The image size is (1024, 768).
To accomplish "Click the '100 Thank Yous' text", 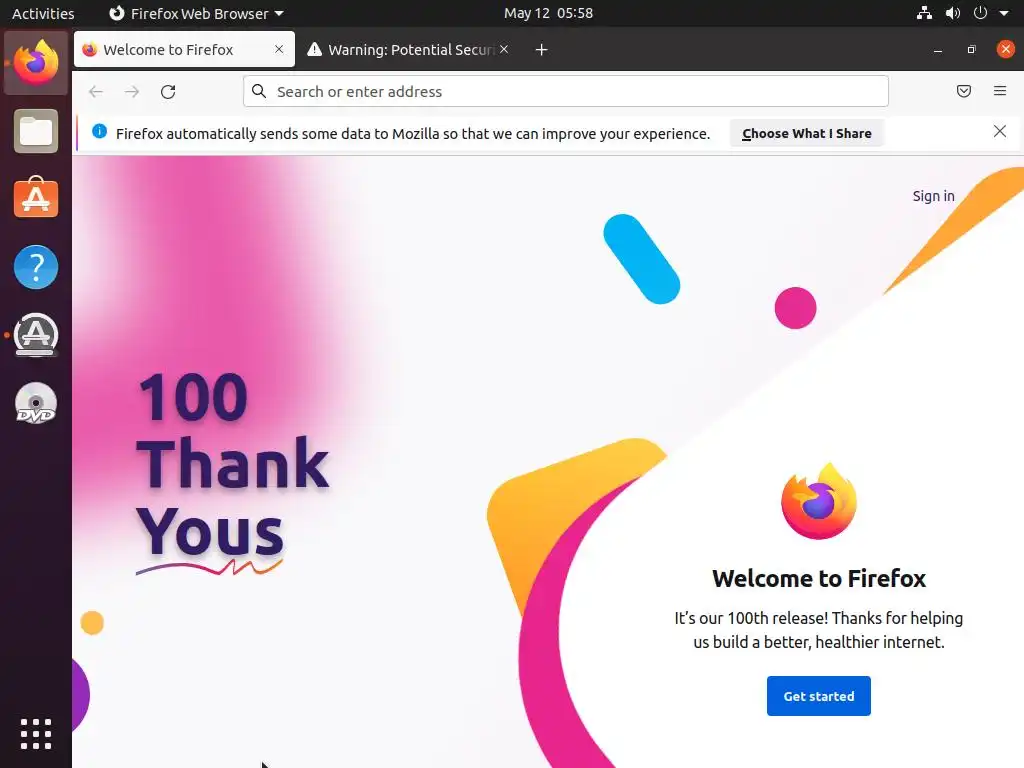I will 232,465.
